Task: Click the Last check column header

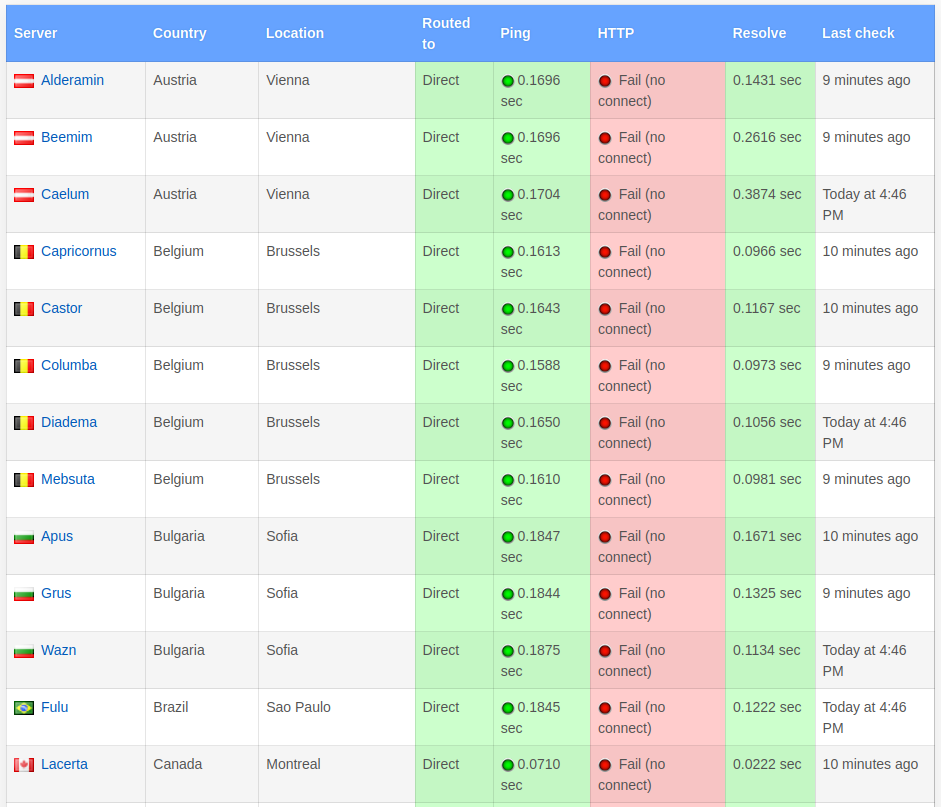Action: point(858,34)
